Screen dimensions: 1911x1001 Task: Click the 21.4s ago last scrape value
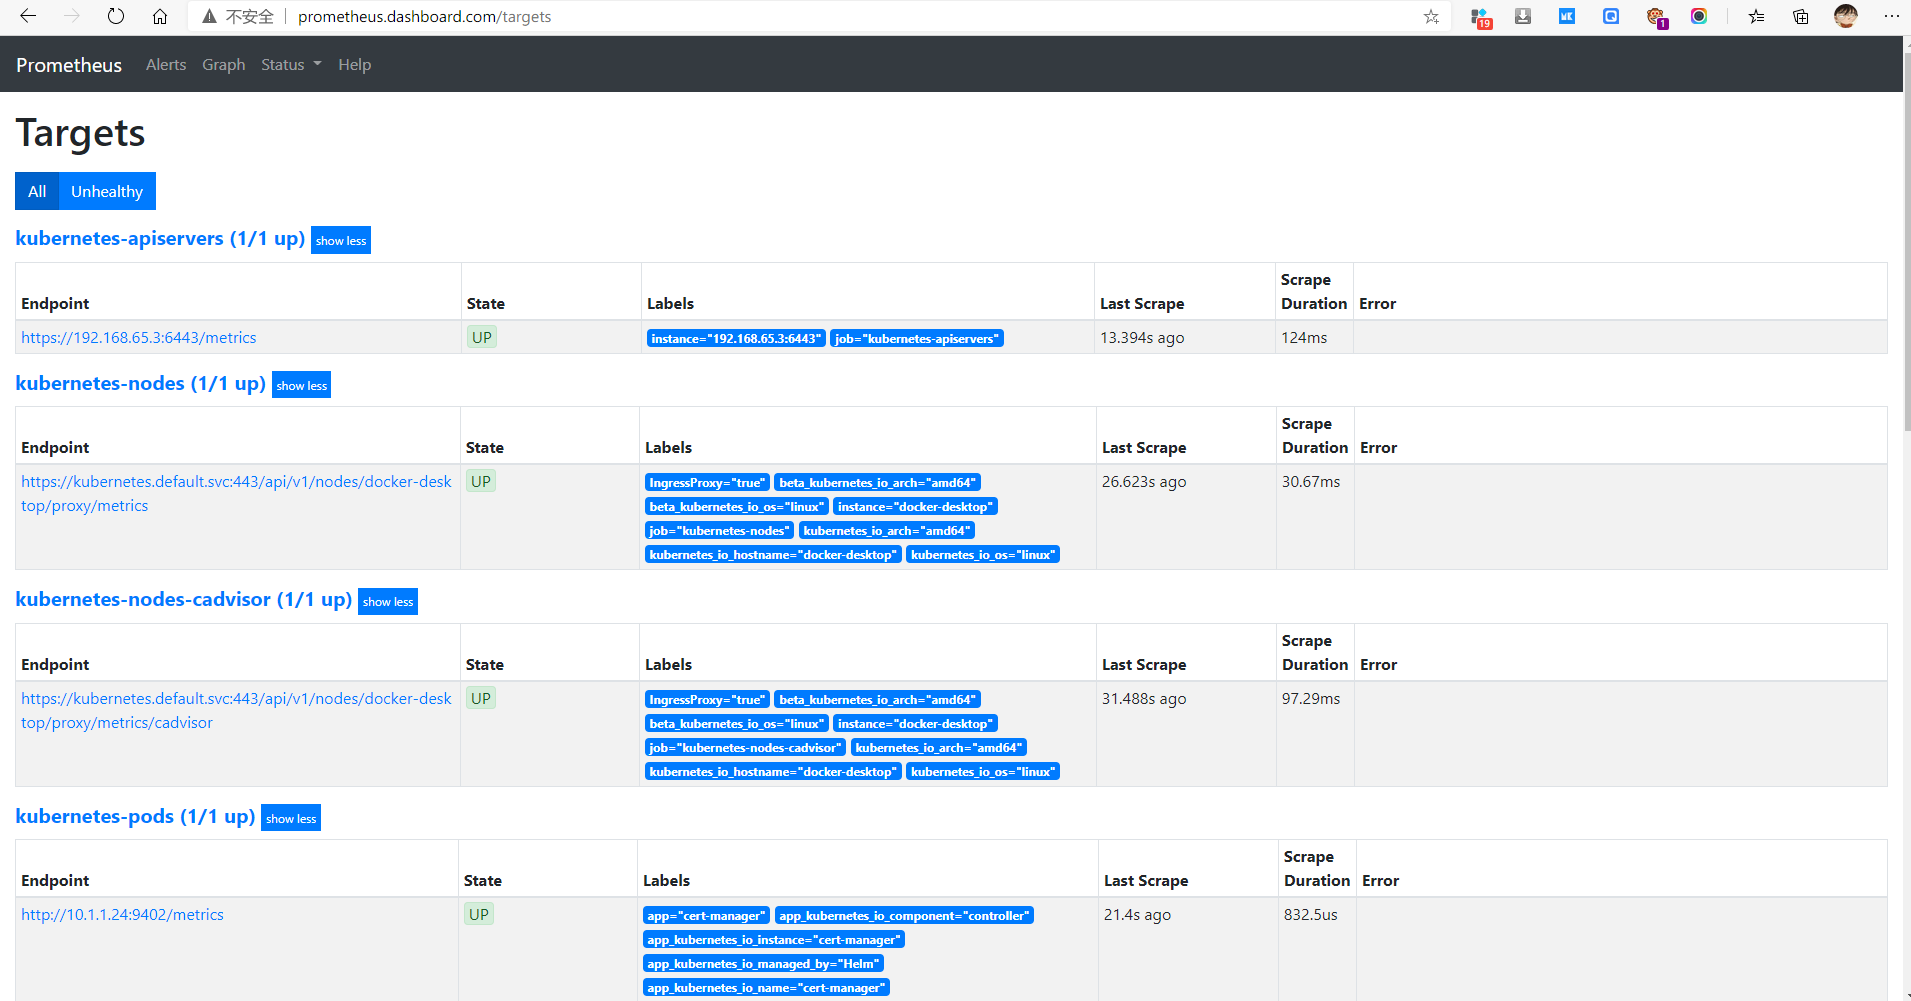(1137, 915)
